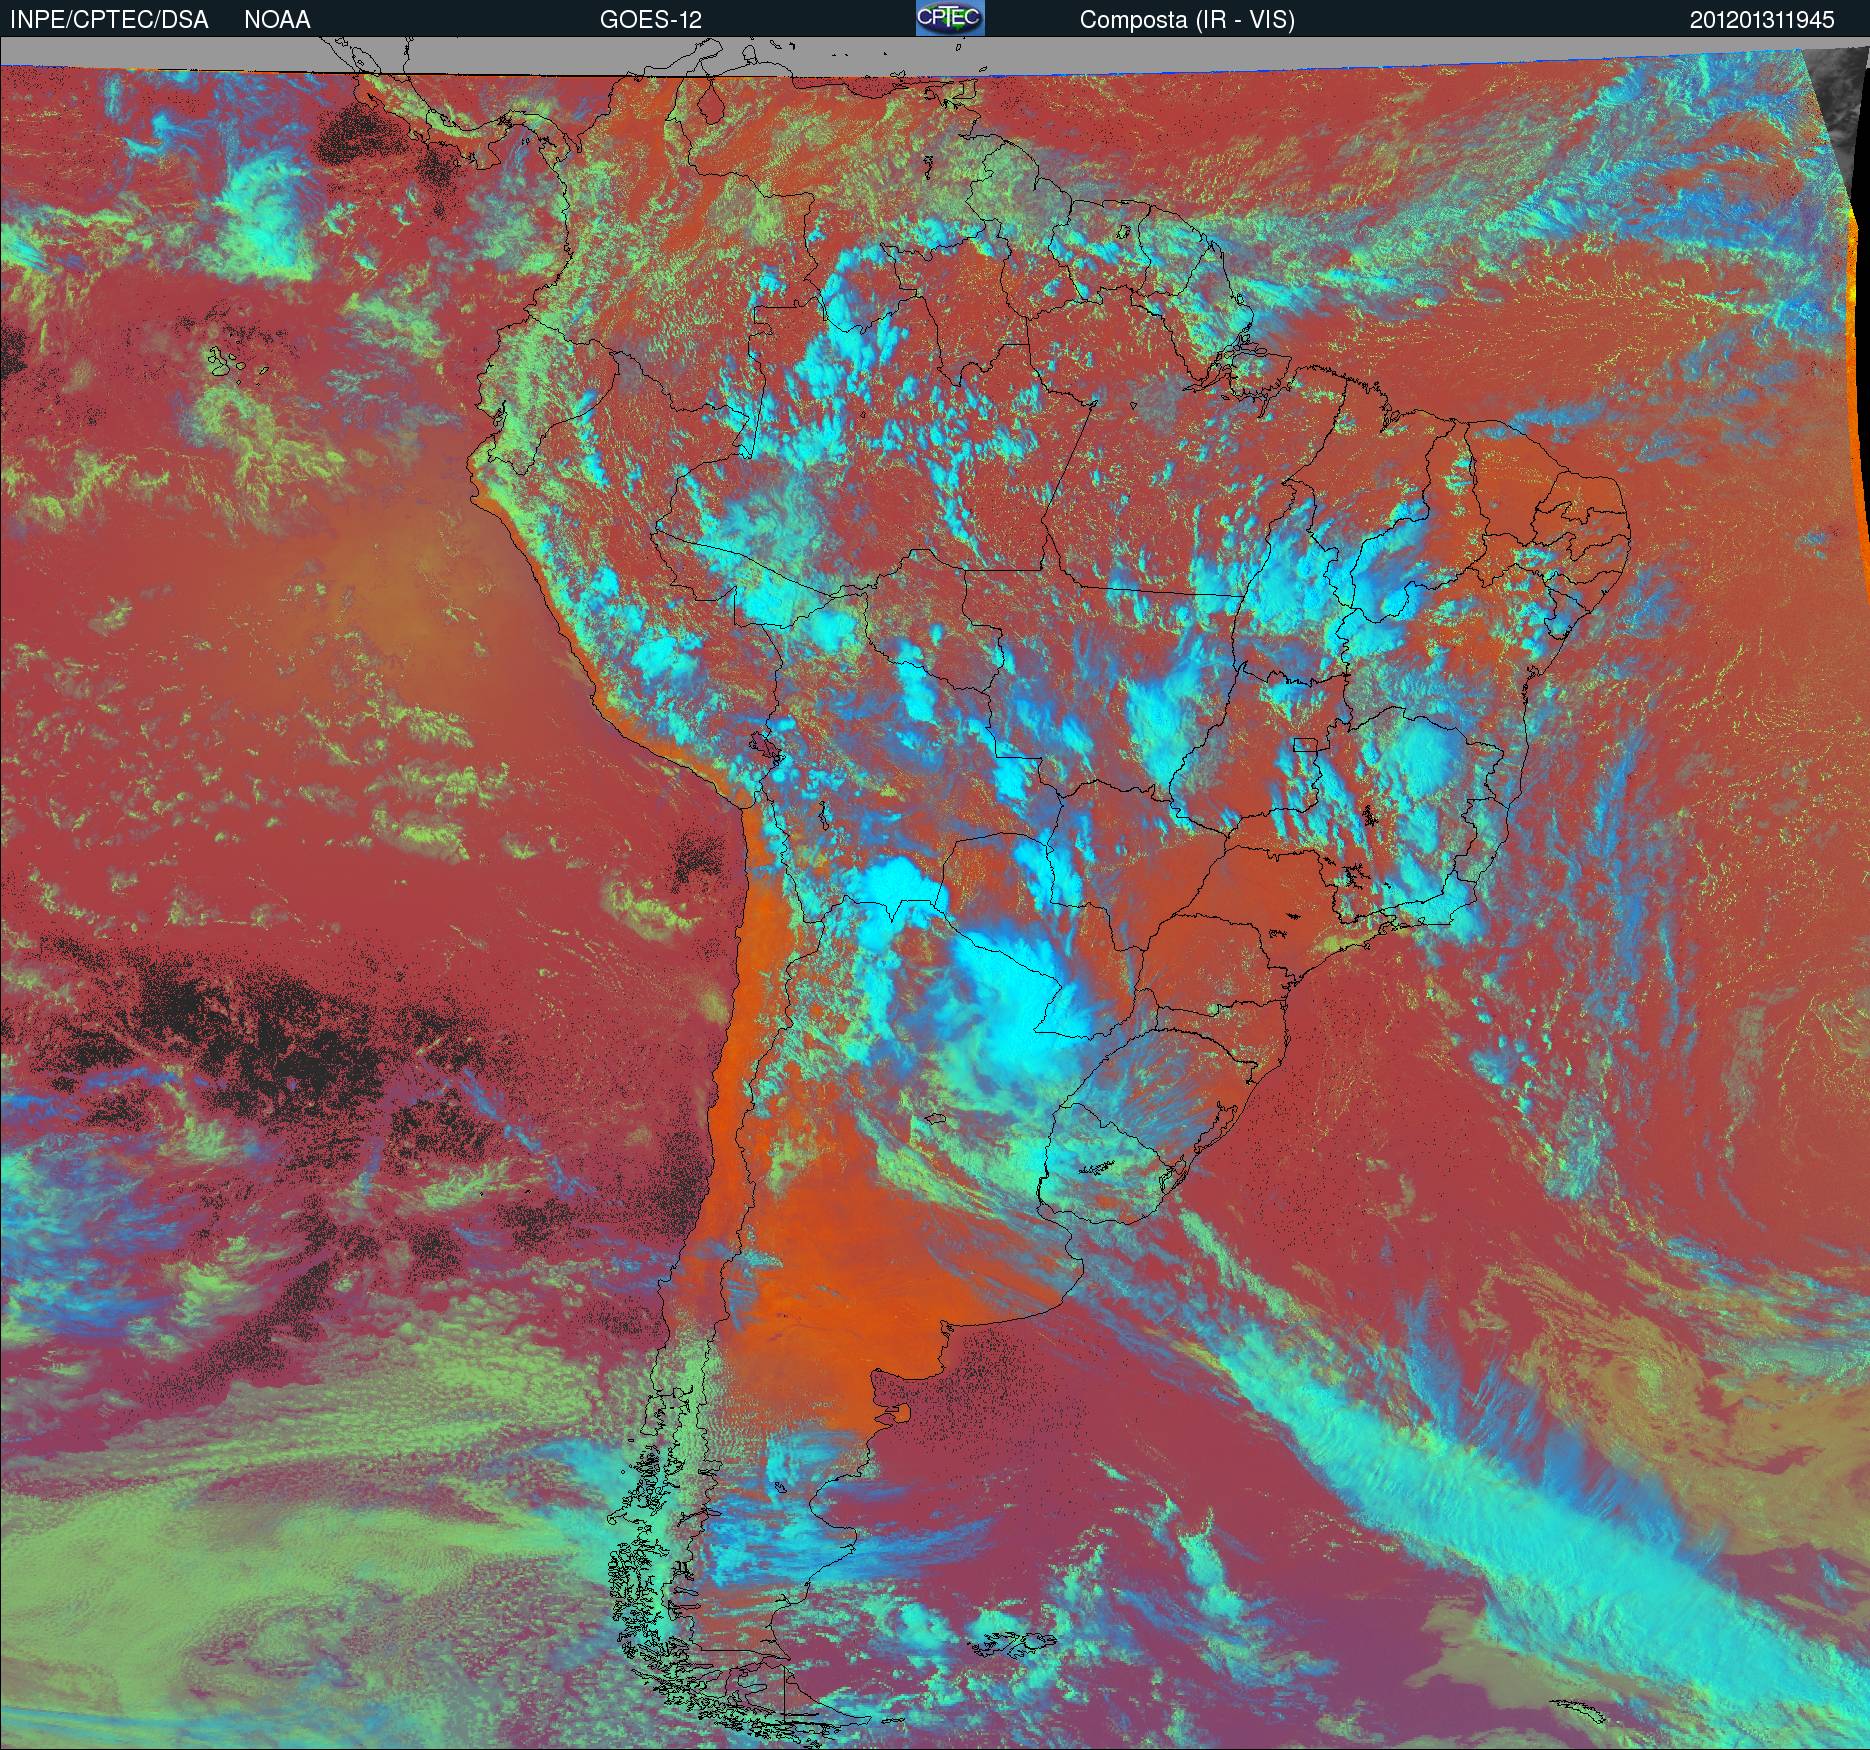Viewport: 1870px width, 1750px height.
Task: Click the Composta (IR - VIS) title
Action: point(1187,20)
